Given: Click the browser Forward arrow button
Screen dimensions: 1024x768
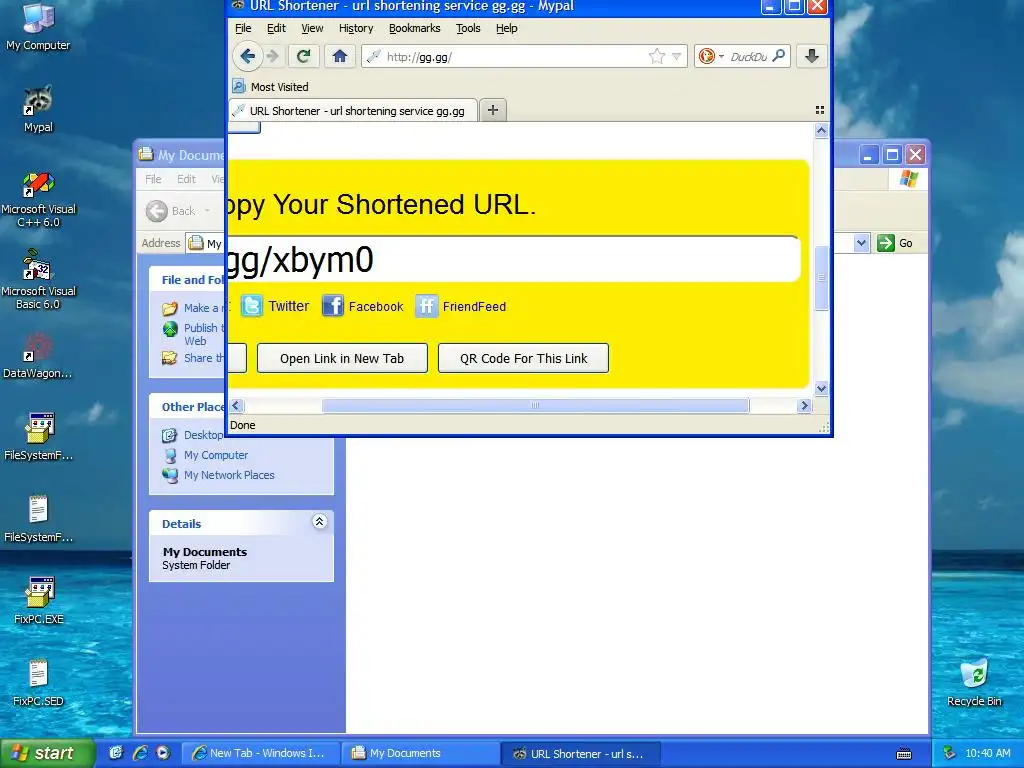Looking at the screenshot, I should (x=273, y=57).
